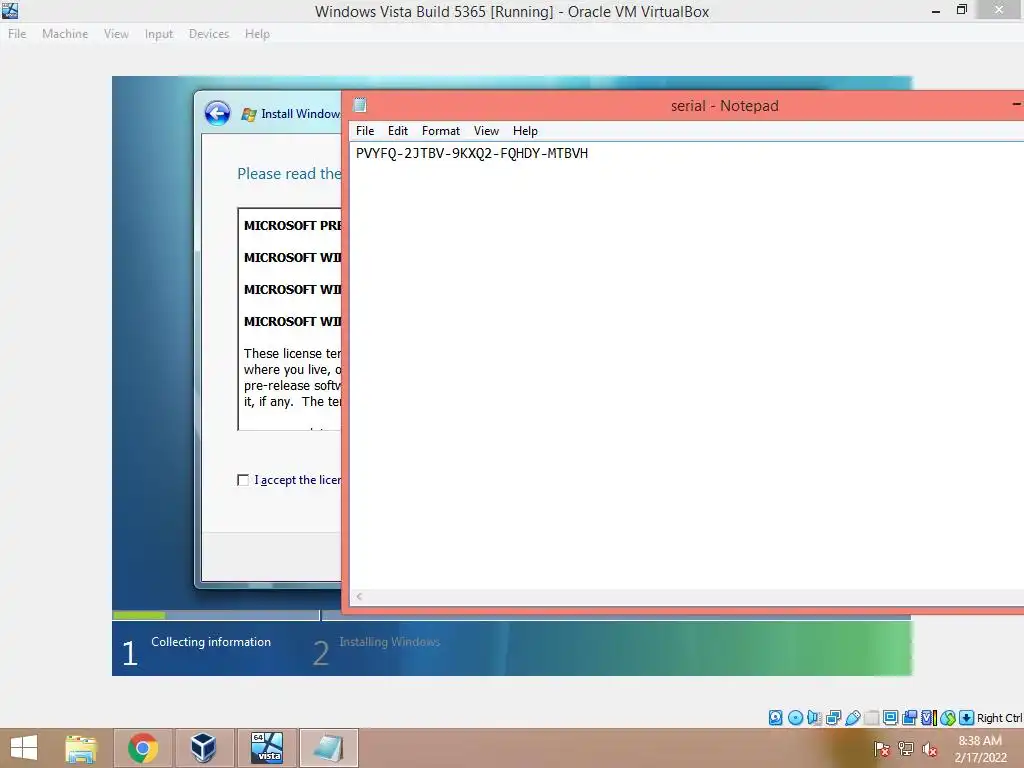Click the network adapters icon in VirtualBox status bar

point(833,718)
